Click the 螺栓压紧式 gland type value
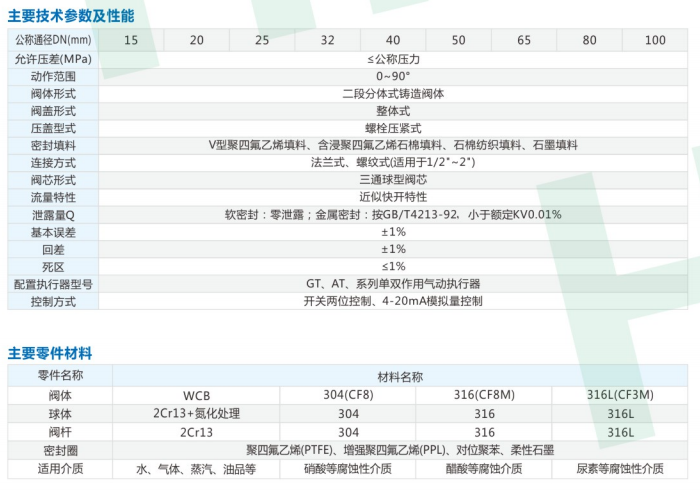 (x=392, y=128)
